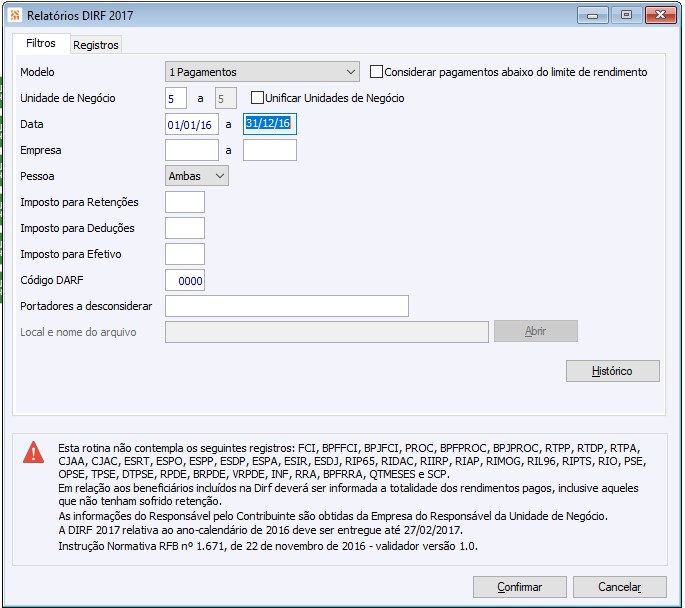Click the Imposto para Efetivo field
The height and width of the screenshot is (608, 685).
[x=185, y=254]
